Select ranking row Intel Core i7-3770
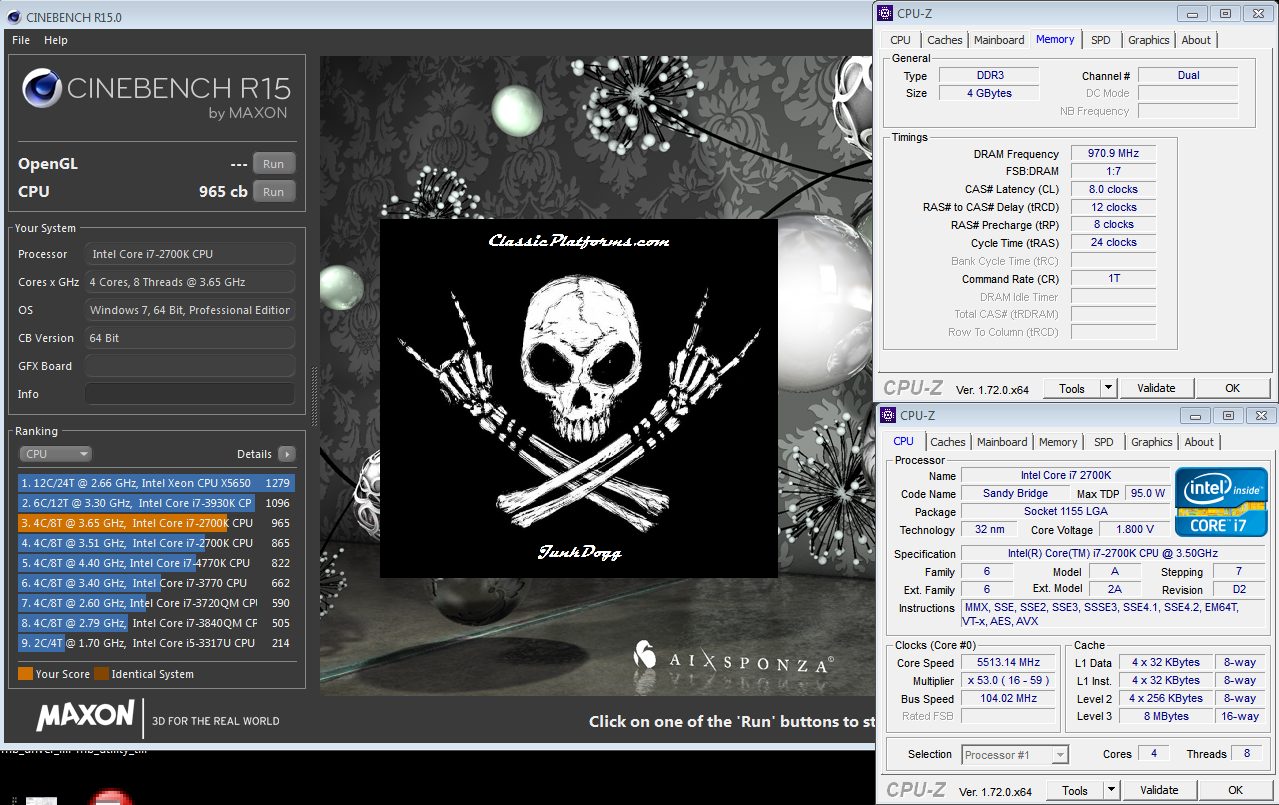Screen dimensions: 1279x805 click(x=157, y=583)
